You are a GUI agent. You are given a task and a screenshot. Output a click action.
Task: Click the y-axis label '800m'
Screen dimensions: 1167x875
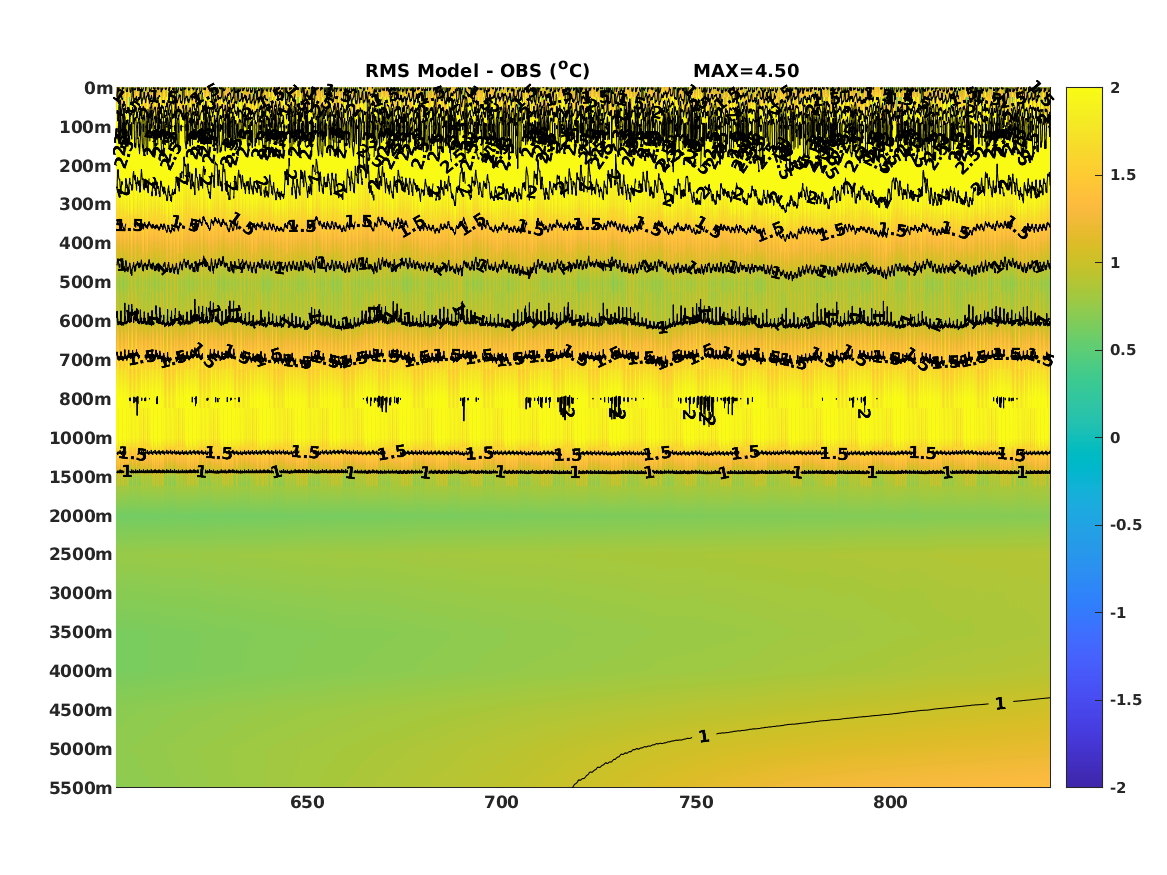tap(86, 399)
